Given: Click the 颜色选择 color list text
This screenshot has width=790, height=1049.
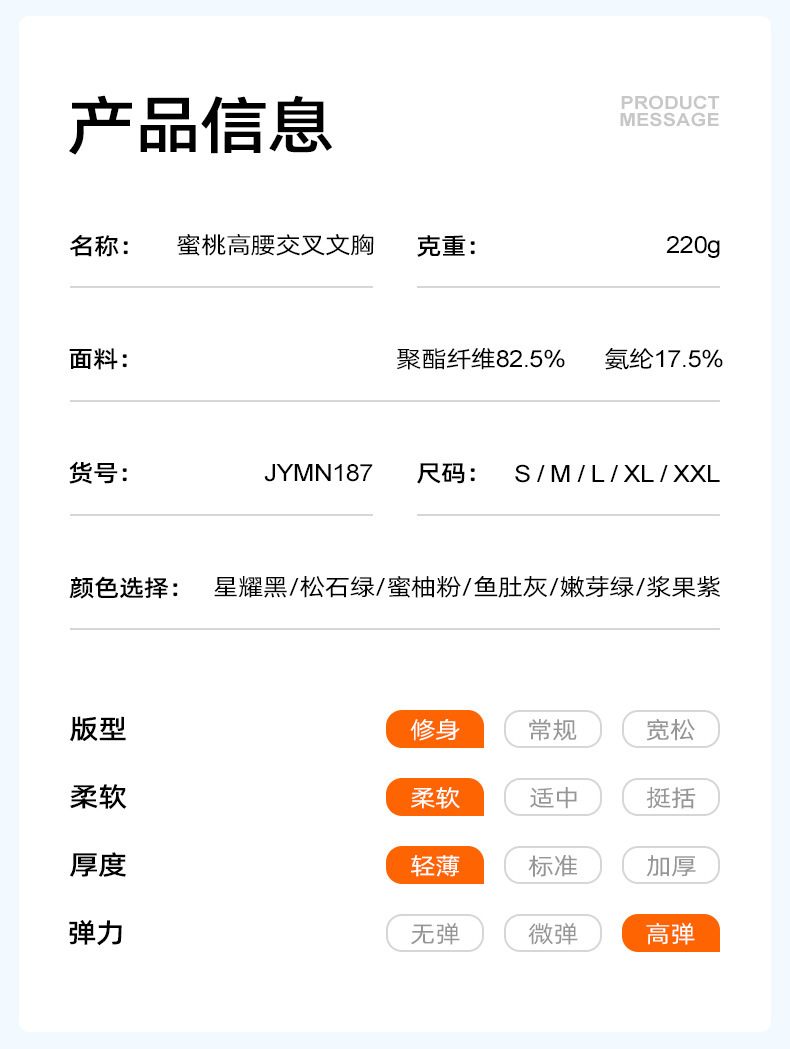Looking at the screenshot, I should click(467, 587).
